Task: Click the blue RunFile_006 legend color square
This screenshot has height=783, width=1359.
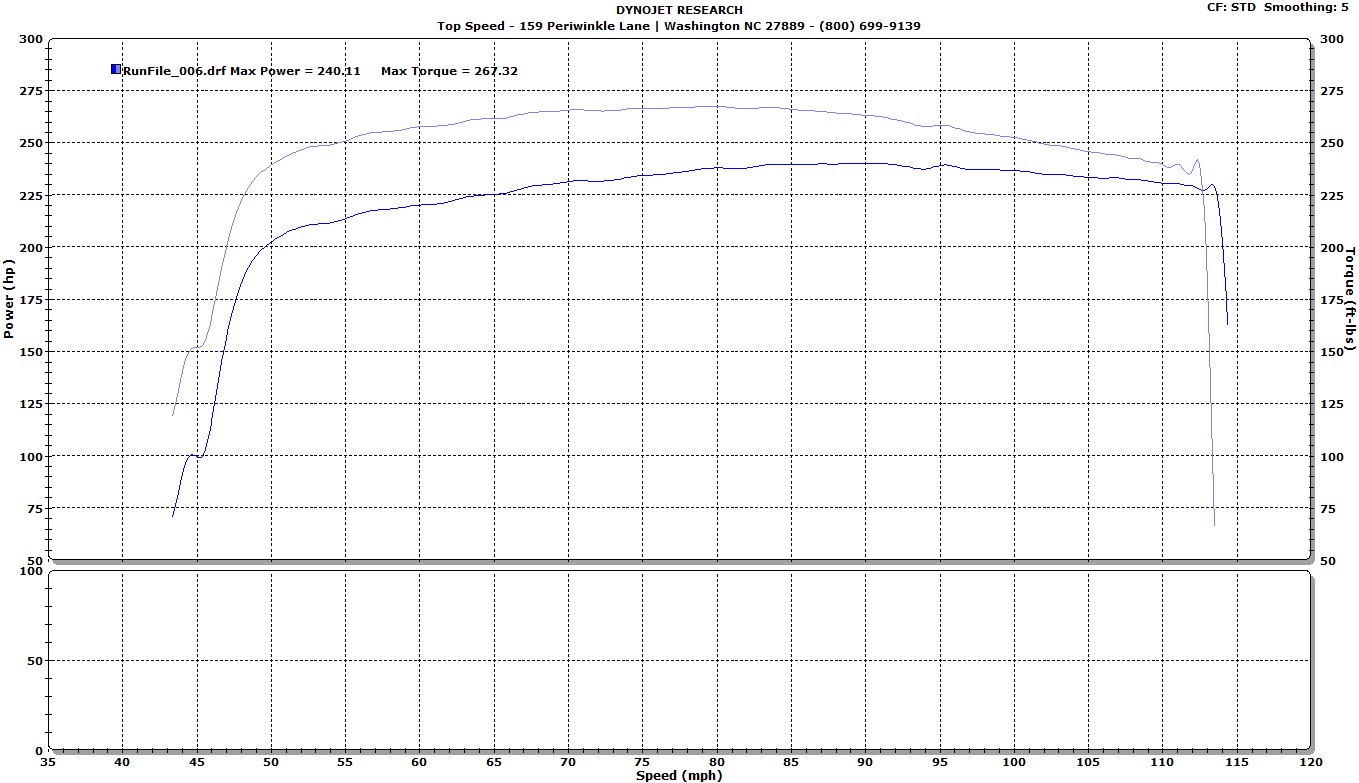Action: click(116, 70)
